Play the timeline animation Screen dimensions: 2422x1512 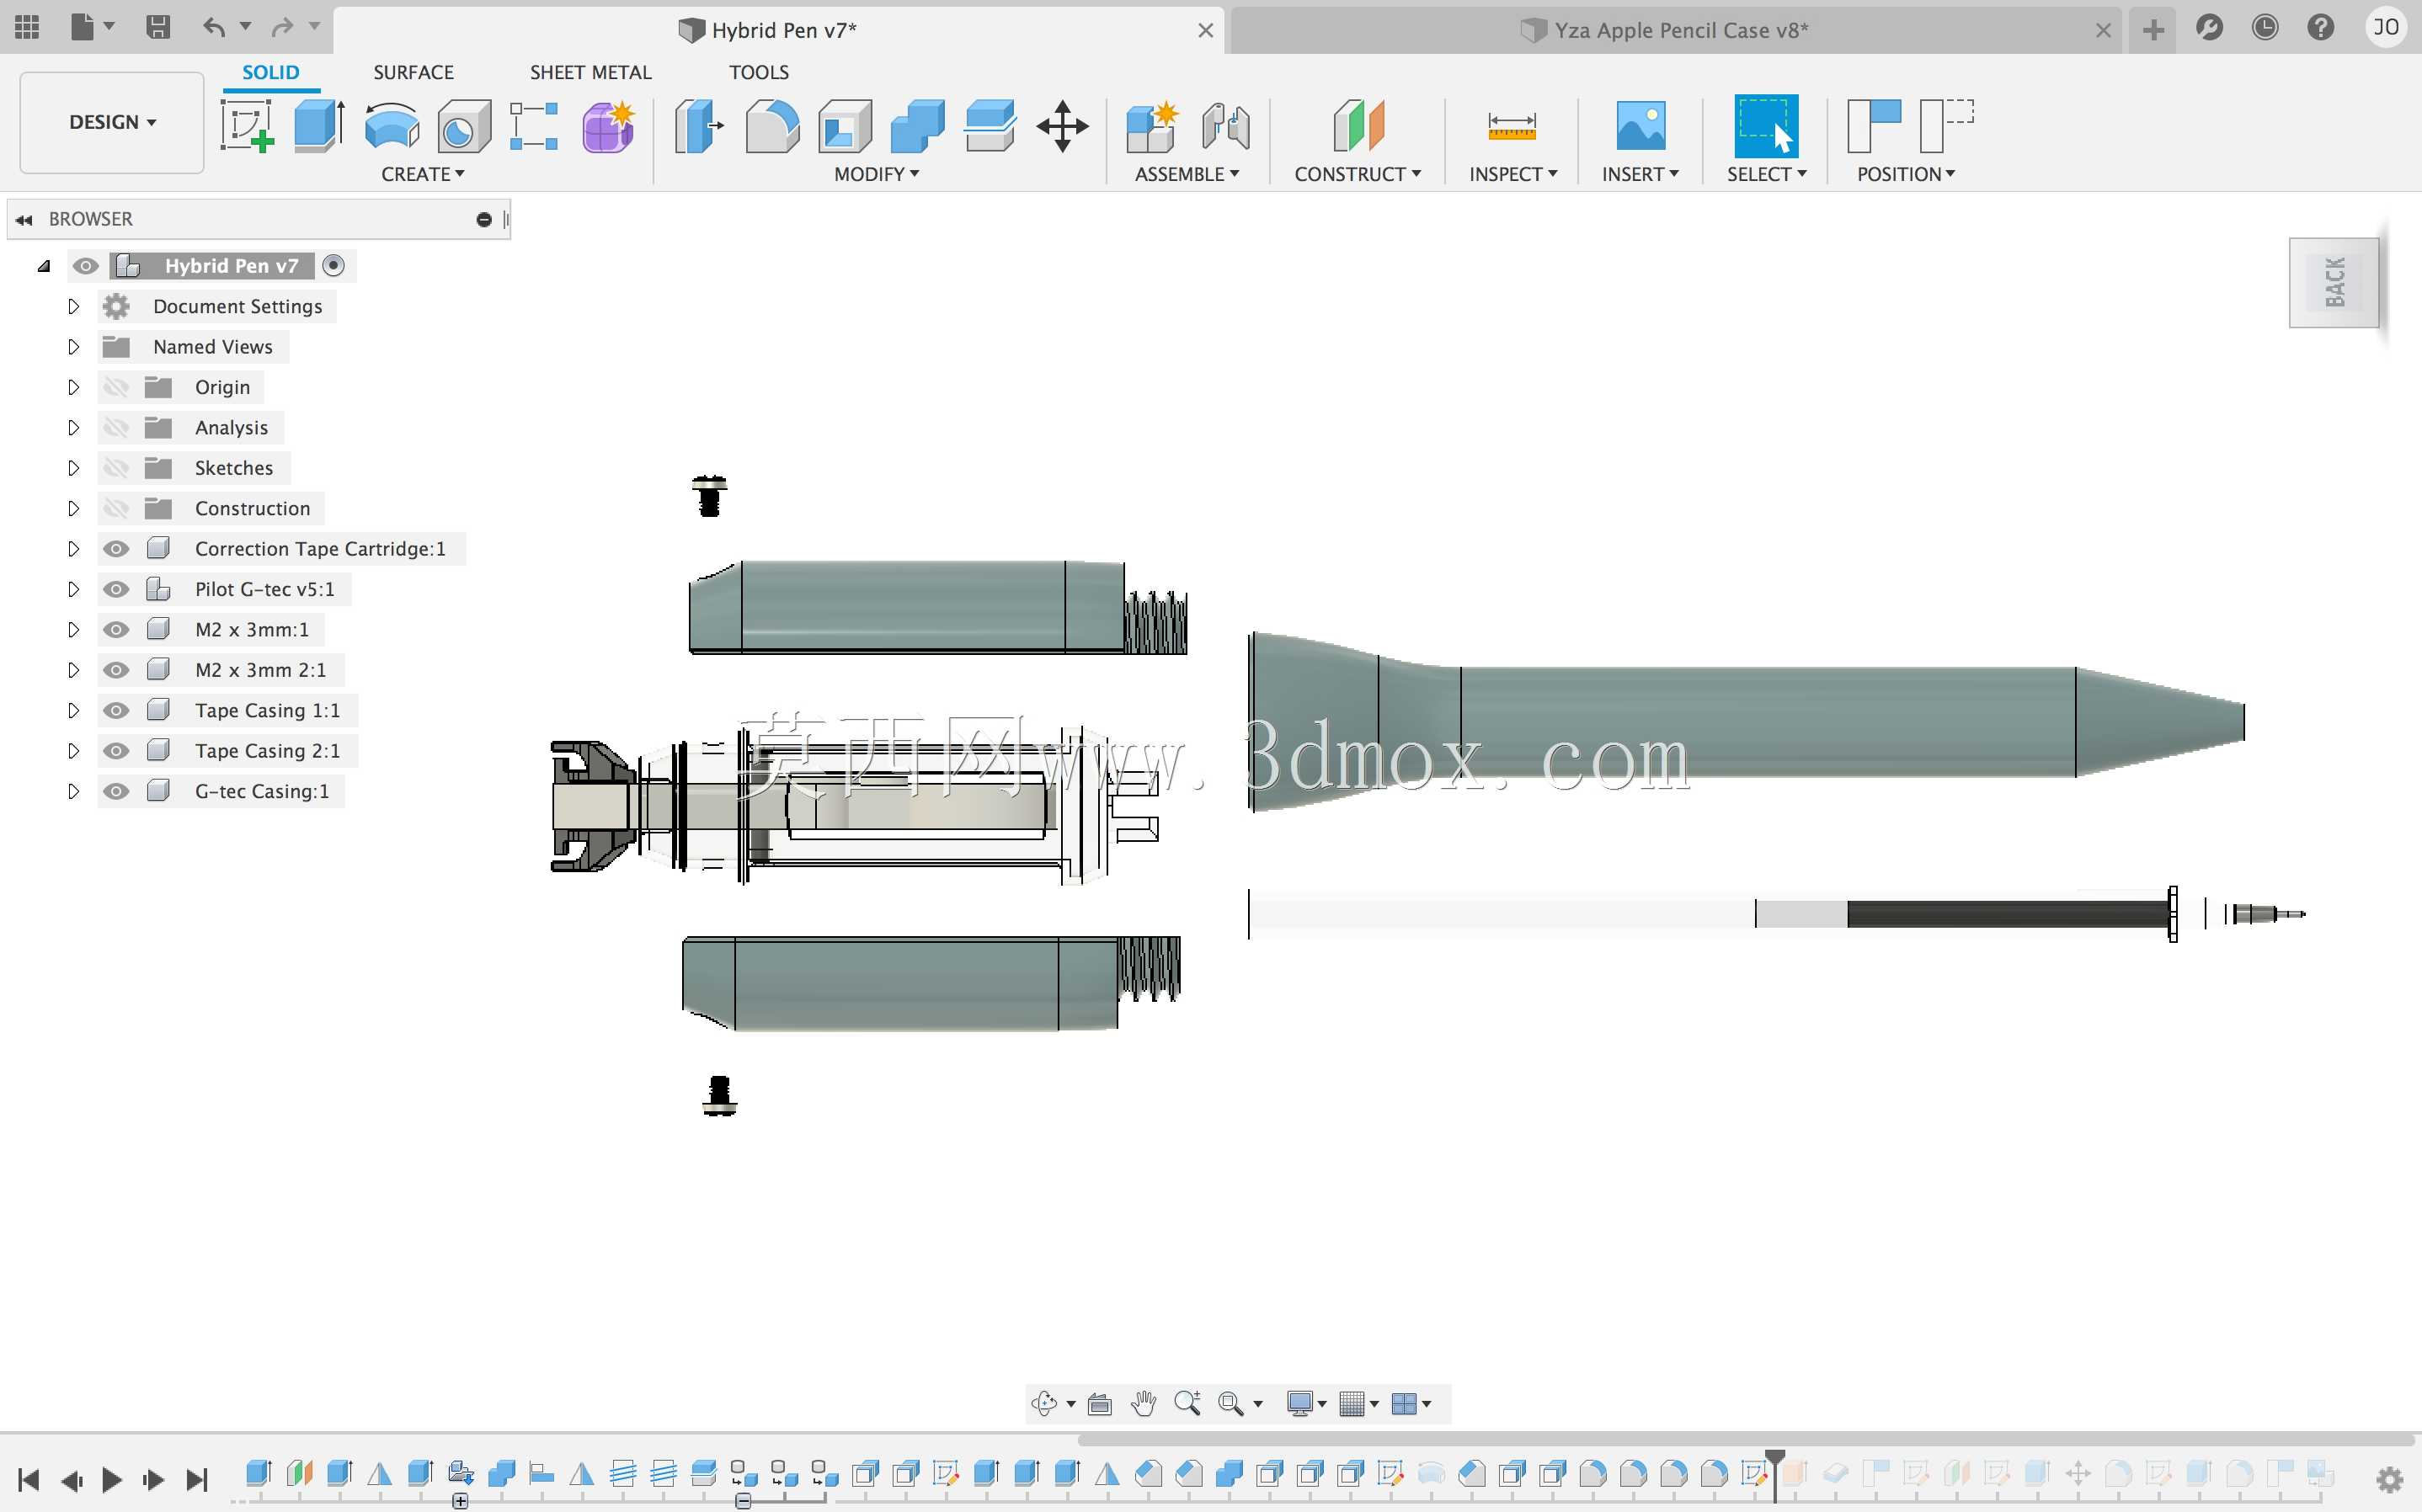coord(112,1479)
